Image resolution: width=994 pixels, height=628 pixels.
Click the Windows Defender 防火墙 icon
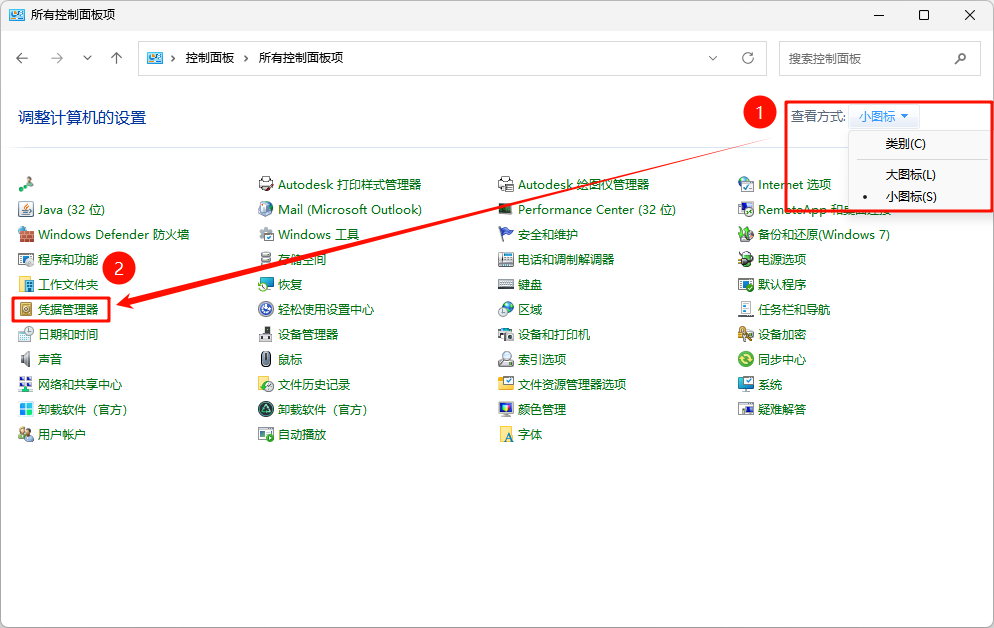click(x=27, y=235)
